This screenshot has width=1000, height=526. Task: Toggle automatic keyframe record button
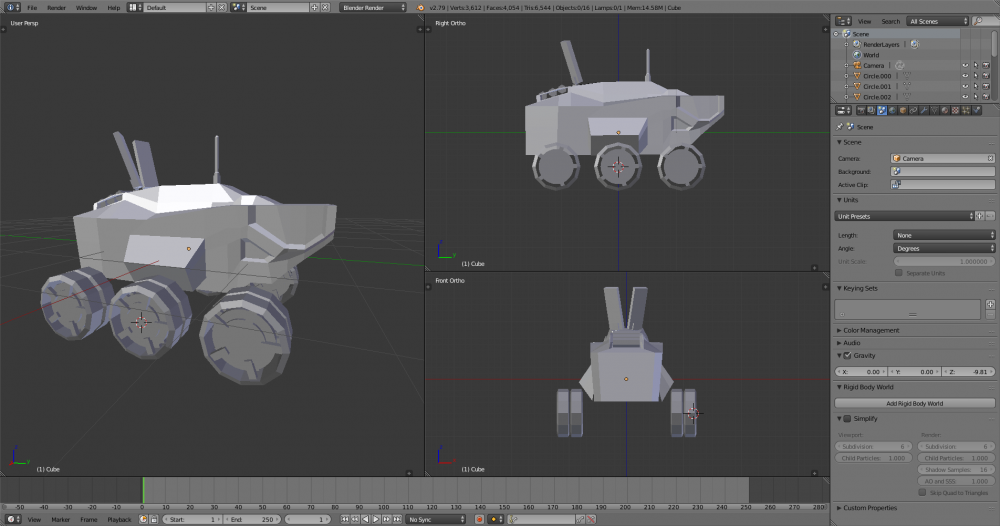point(480,520)
